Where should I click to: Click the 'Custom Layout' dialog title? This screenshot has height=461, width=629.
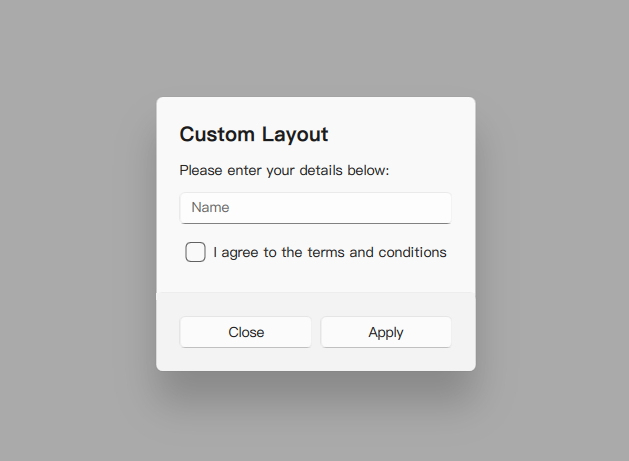(254, 134)
